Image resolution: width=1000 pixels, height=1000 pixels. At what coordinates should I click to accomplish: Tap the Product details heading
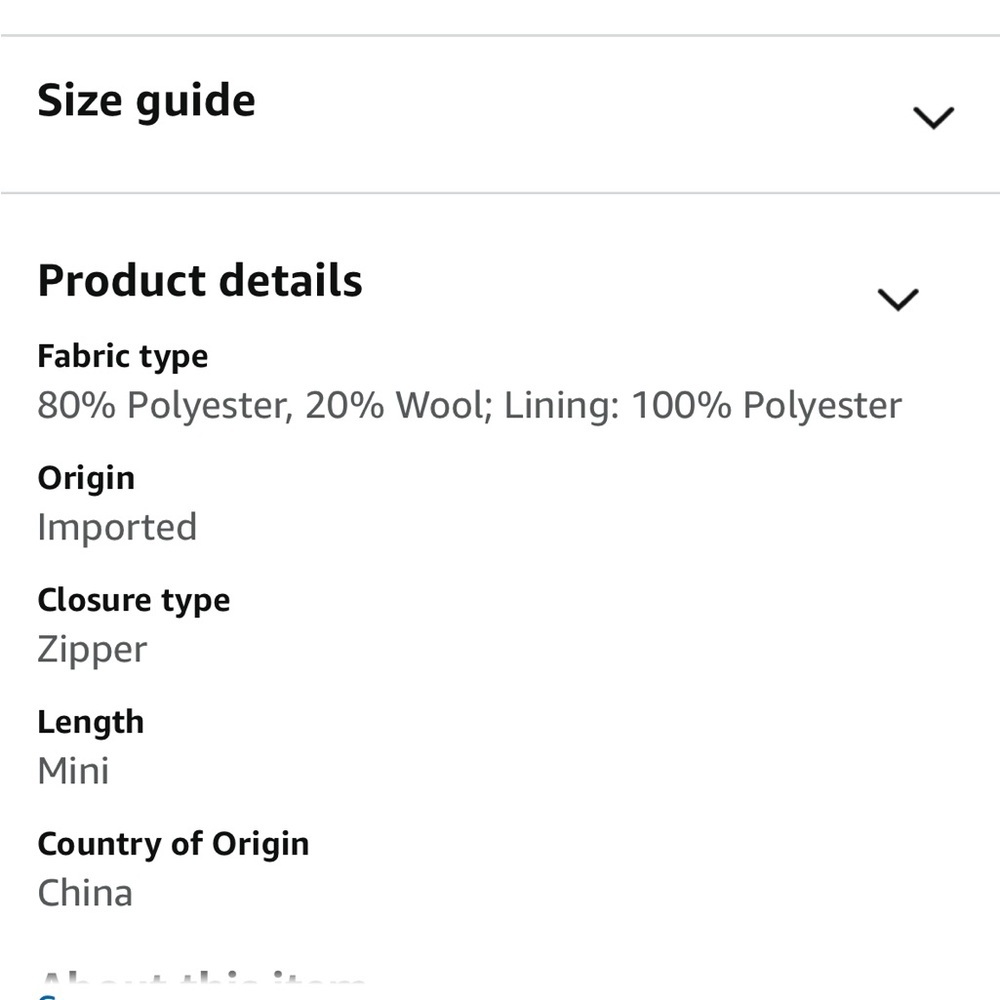click(x=200, y=281)
